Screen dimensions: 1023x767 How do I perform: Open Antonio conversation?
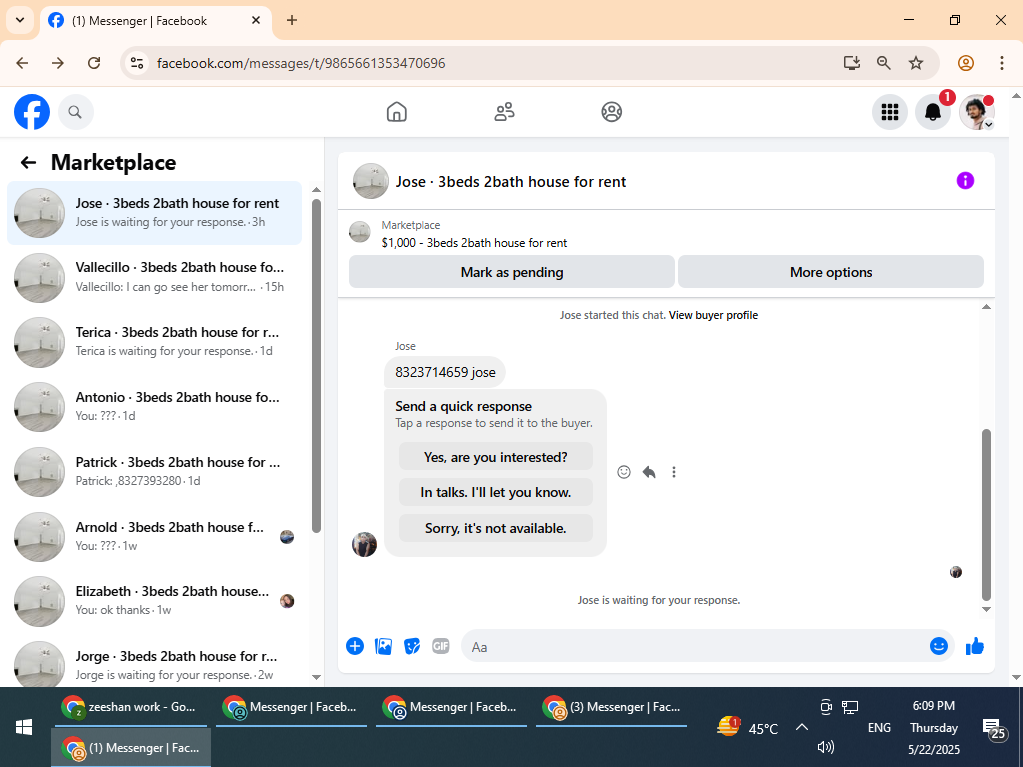click(155, 406)
